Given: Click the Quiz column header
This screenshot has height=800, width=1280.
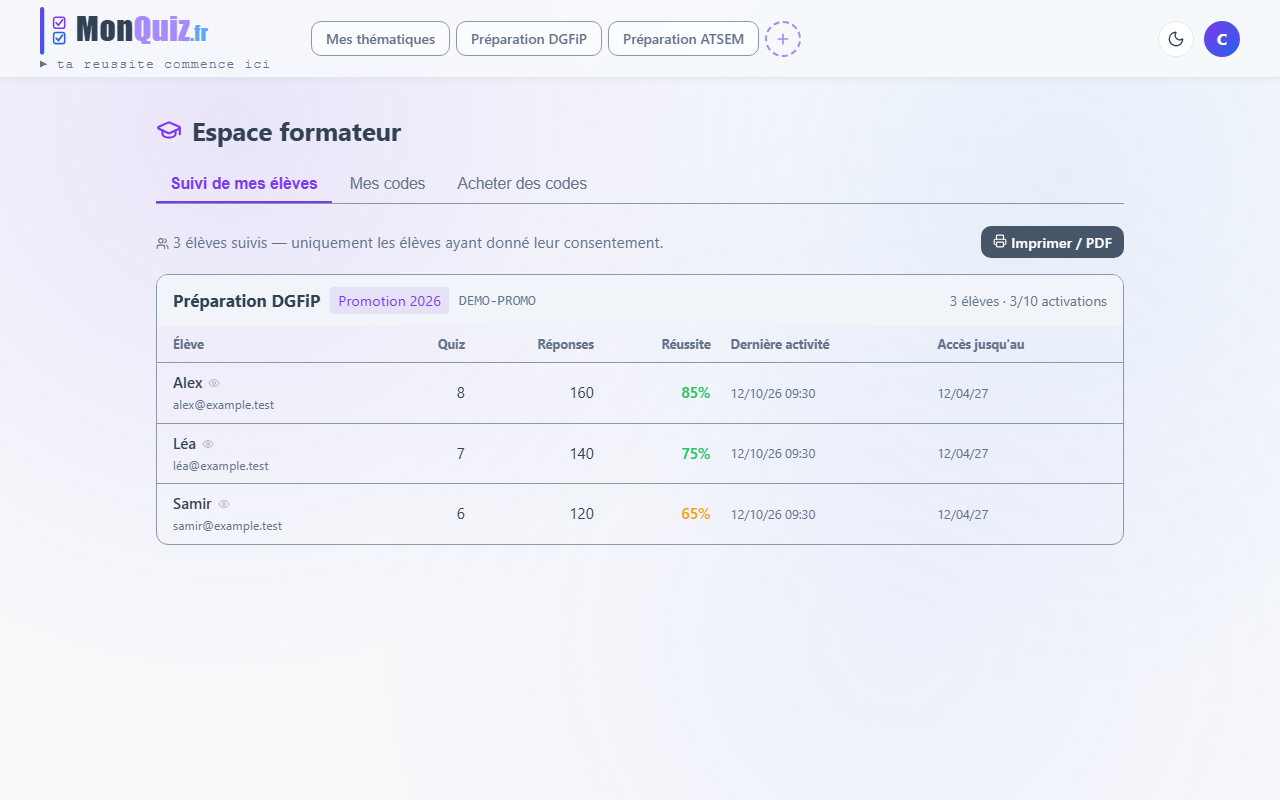Looking at the screenshot, I should pos(451,344).
